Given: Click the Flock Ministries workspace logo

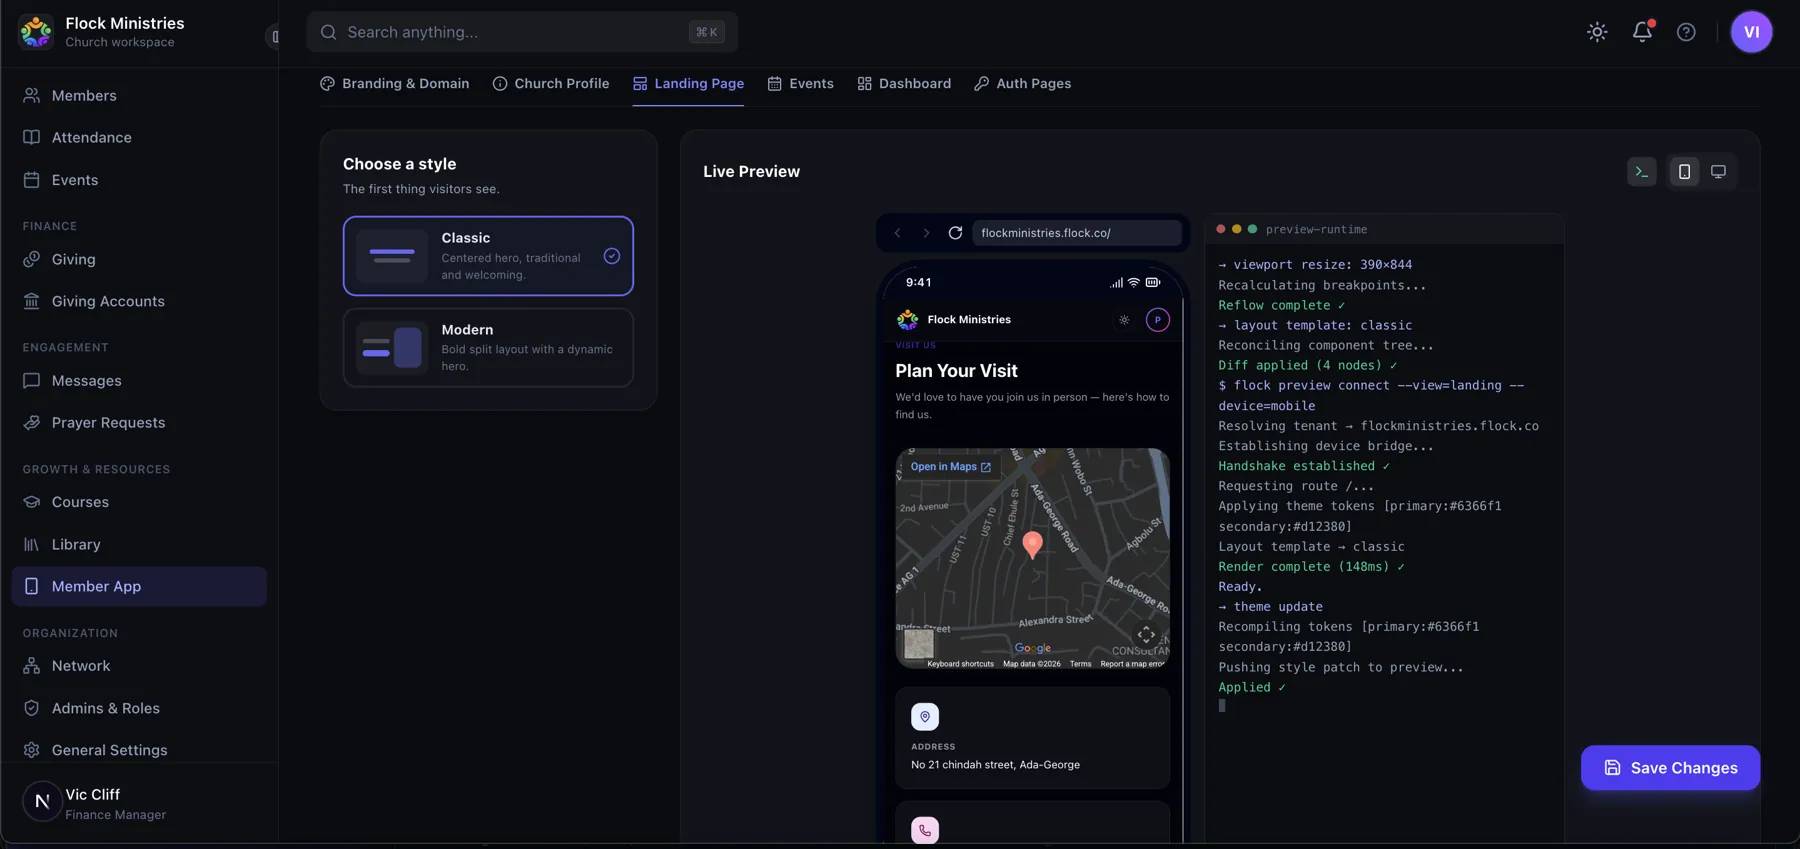Looking at the screenshot, I should coord(36,32).
